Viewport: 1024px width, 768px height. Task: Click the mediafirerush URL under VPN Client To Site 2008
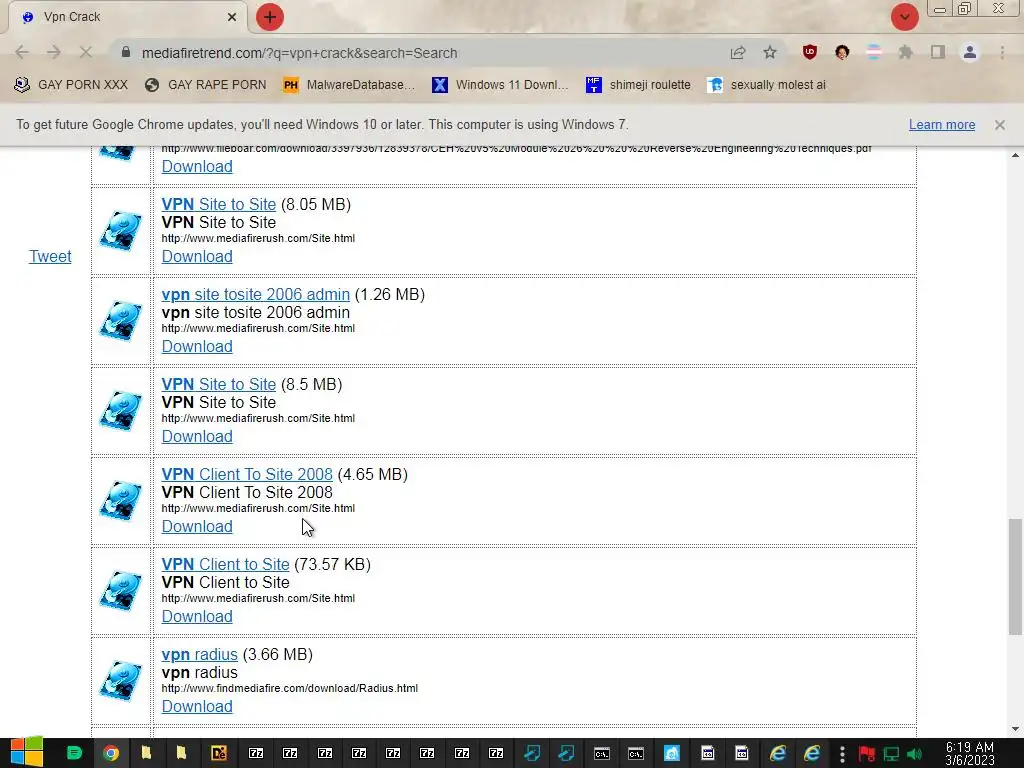[x=258, y=508]
